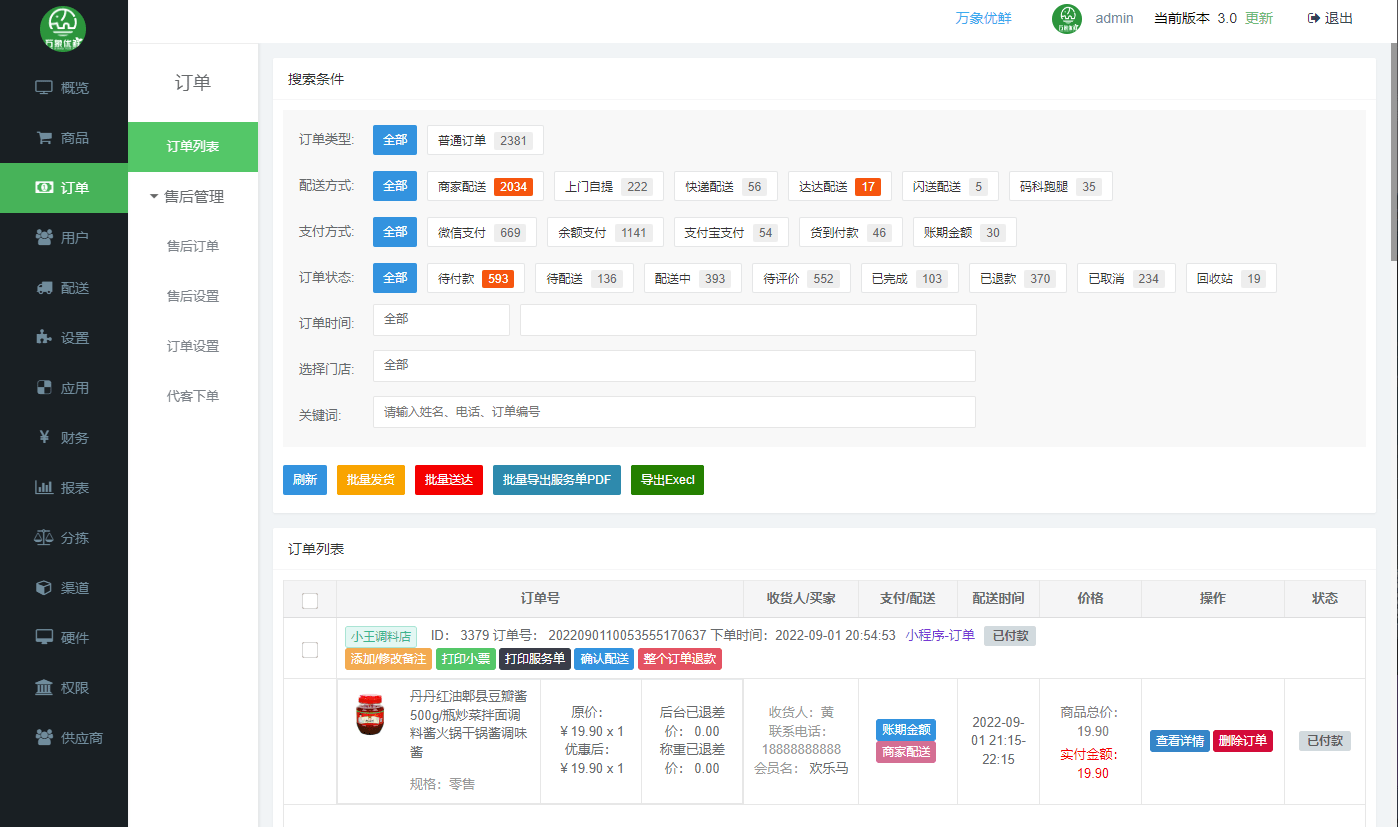Viewport: 1398px width, 827px height.
Task: Click the 关键词 search input field
Action: pos(673,412)
